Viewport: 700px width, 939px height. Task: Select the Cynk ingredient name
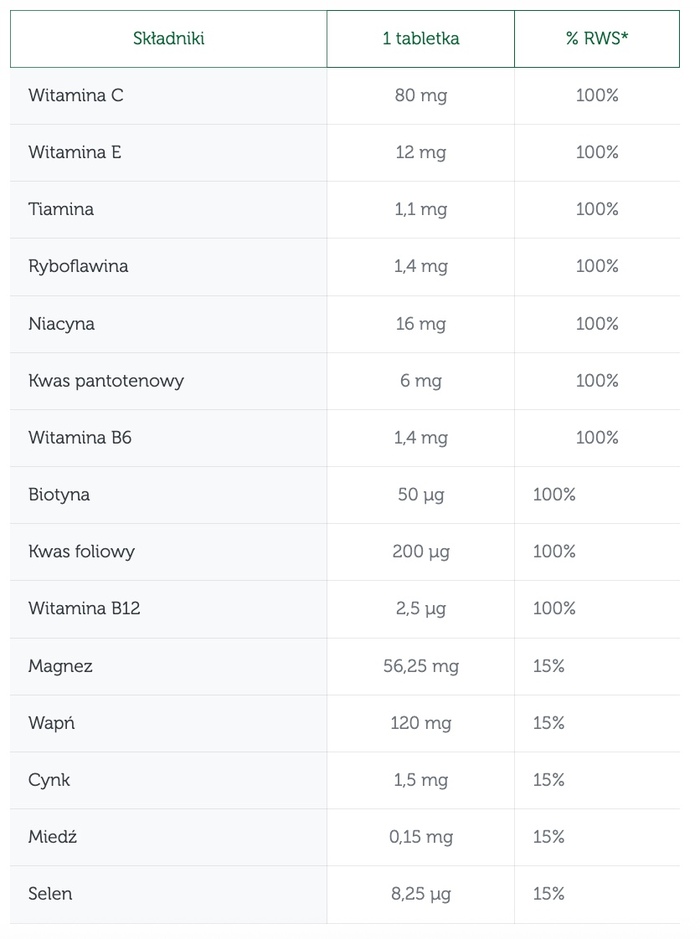tap(49, 780)
